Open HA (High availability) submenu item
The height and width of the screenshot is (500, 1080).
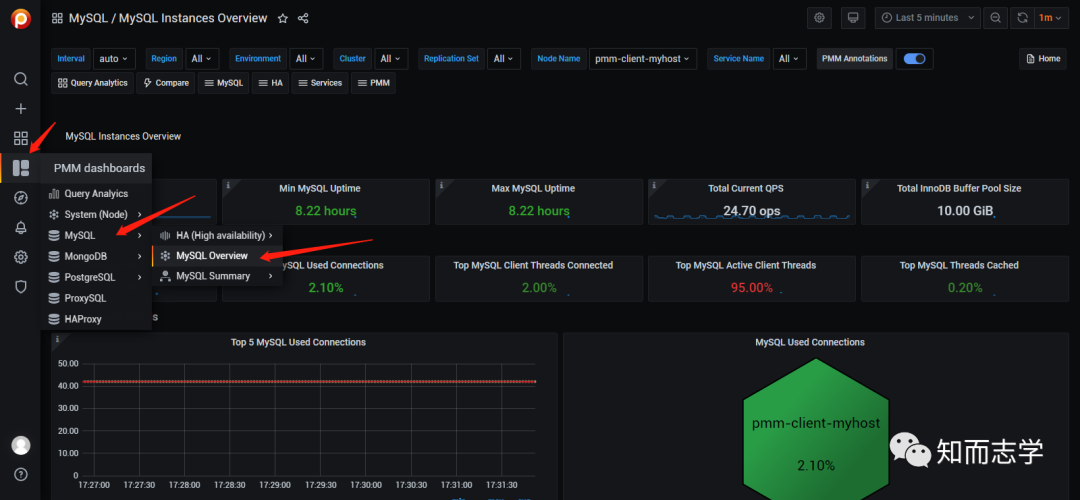point(217,236)
